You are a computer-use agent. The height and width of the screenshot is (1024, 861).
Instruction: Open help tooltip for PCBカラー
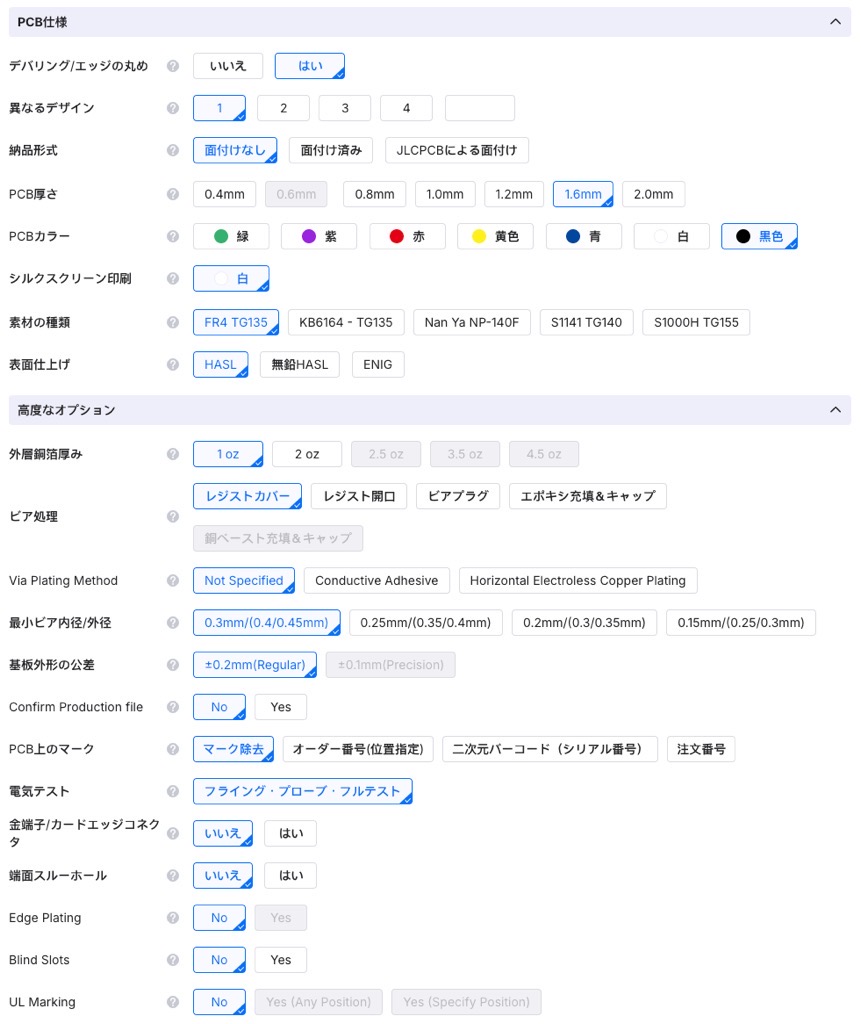(173, 237)
